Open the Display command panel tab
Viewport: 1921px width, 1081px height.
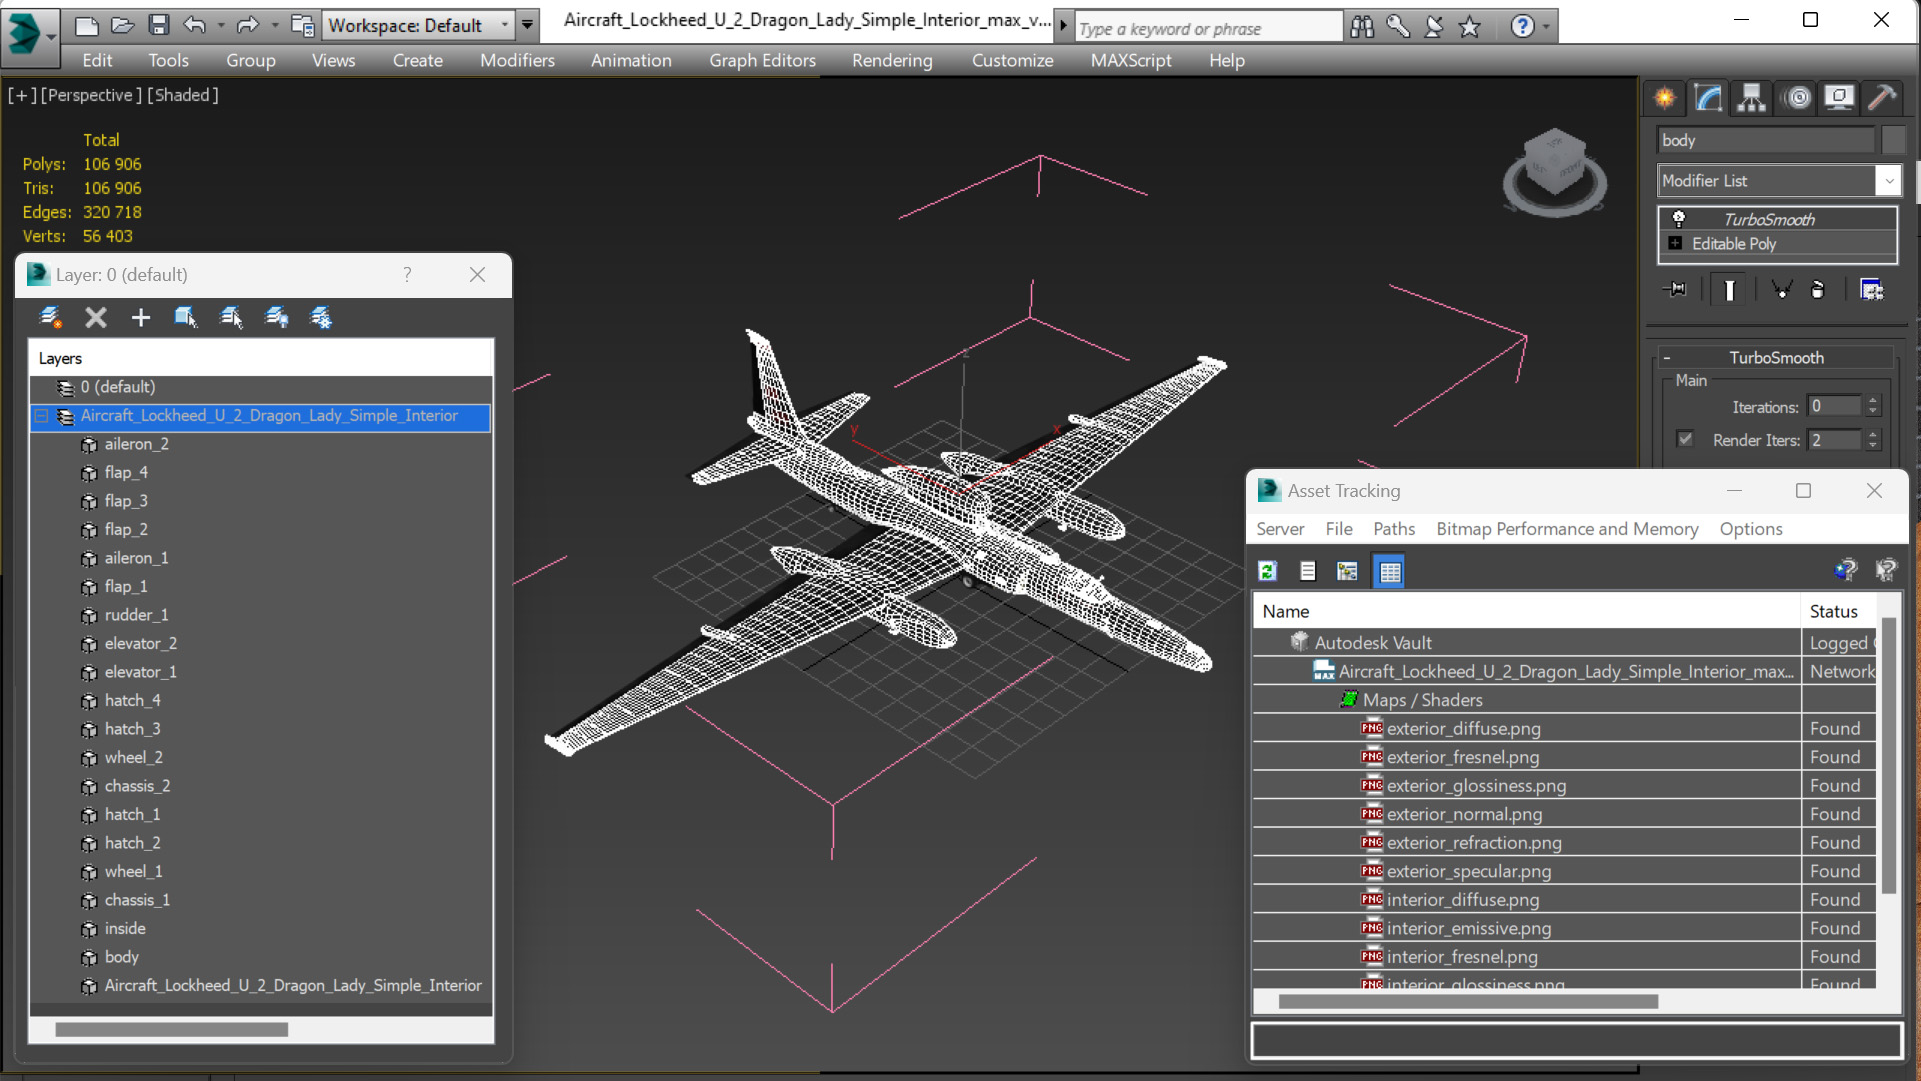coord(1839,97)
